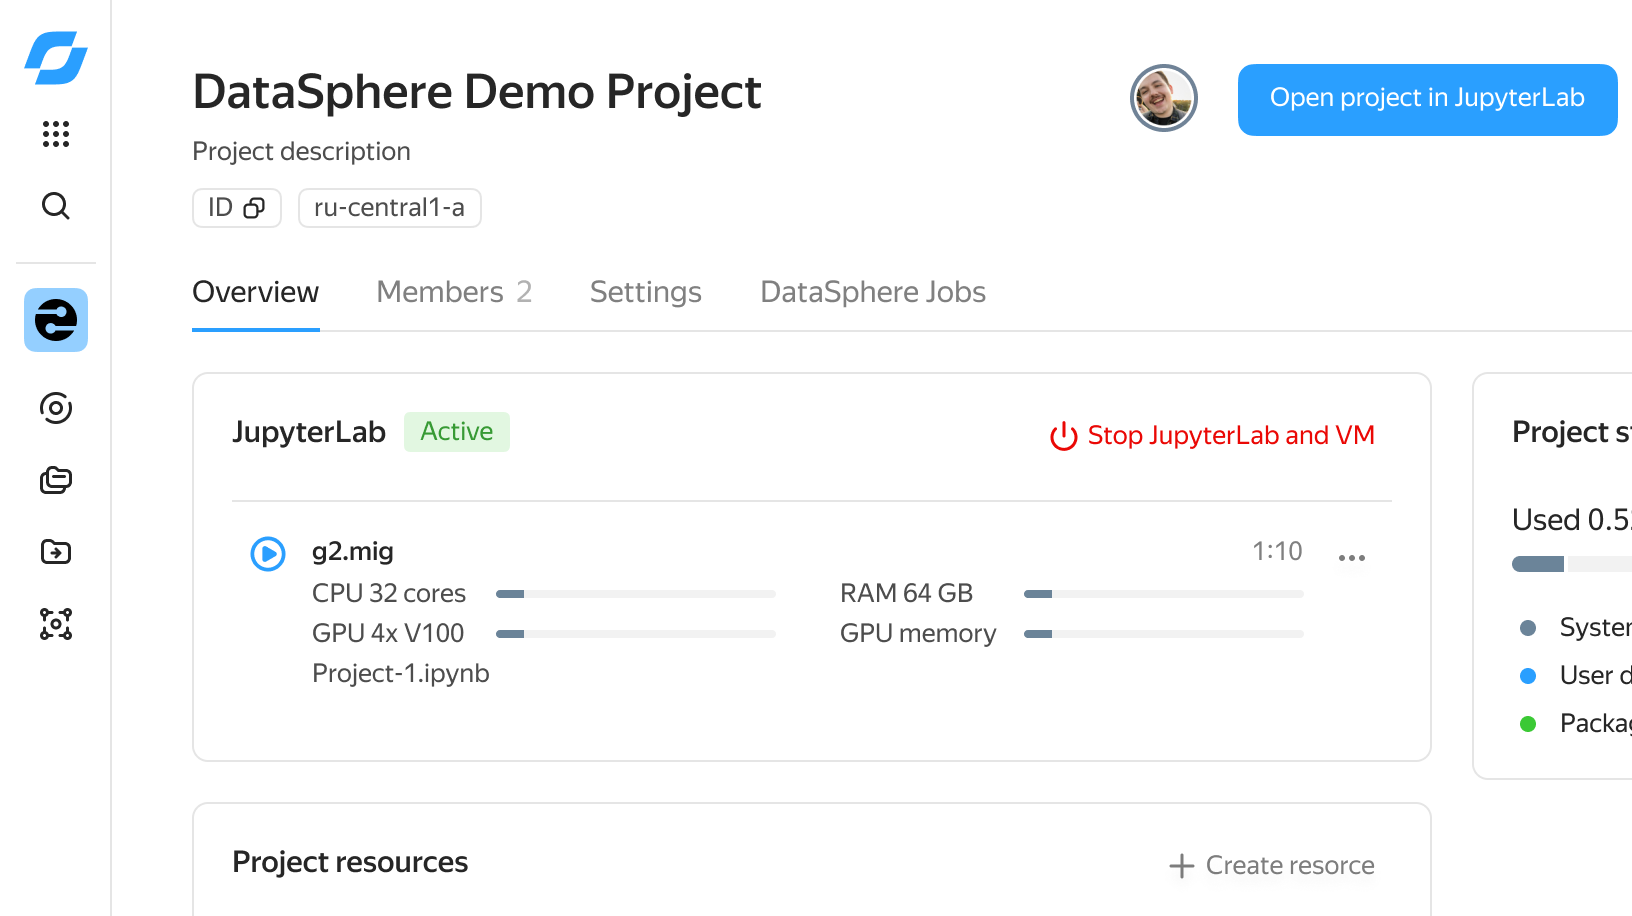Click the DataSphere logo in the sidebar

pos(56,58)
